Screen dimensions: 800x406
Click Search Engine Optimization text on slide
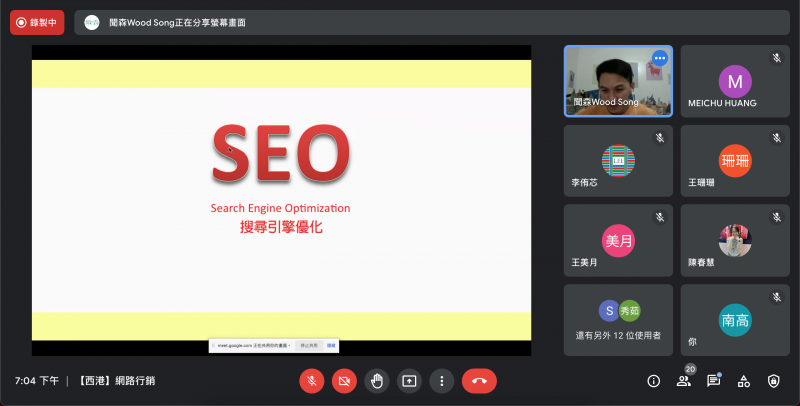[x=281, y=208]
